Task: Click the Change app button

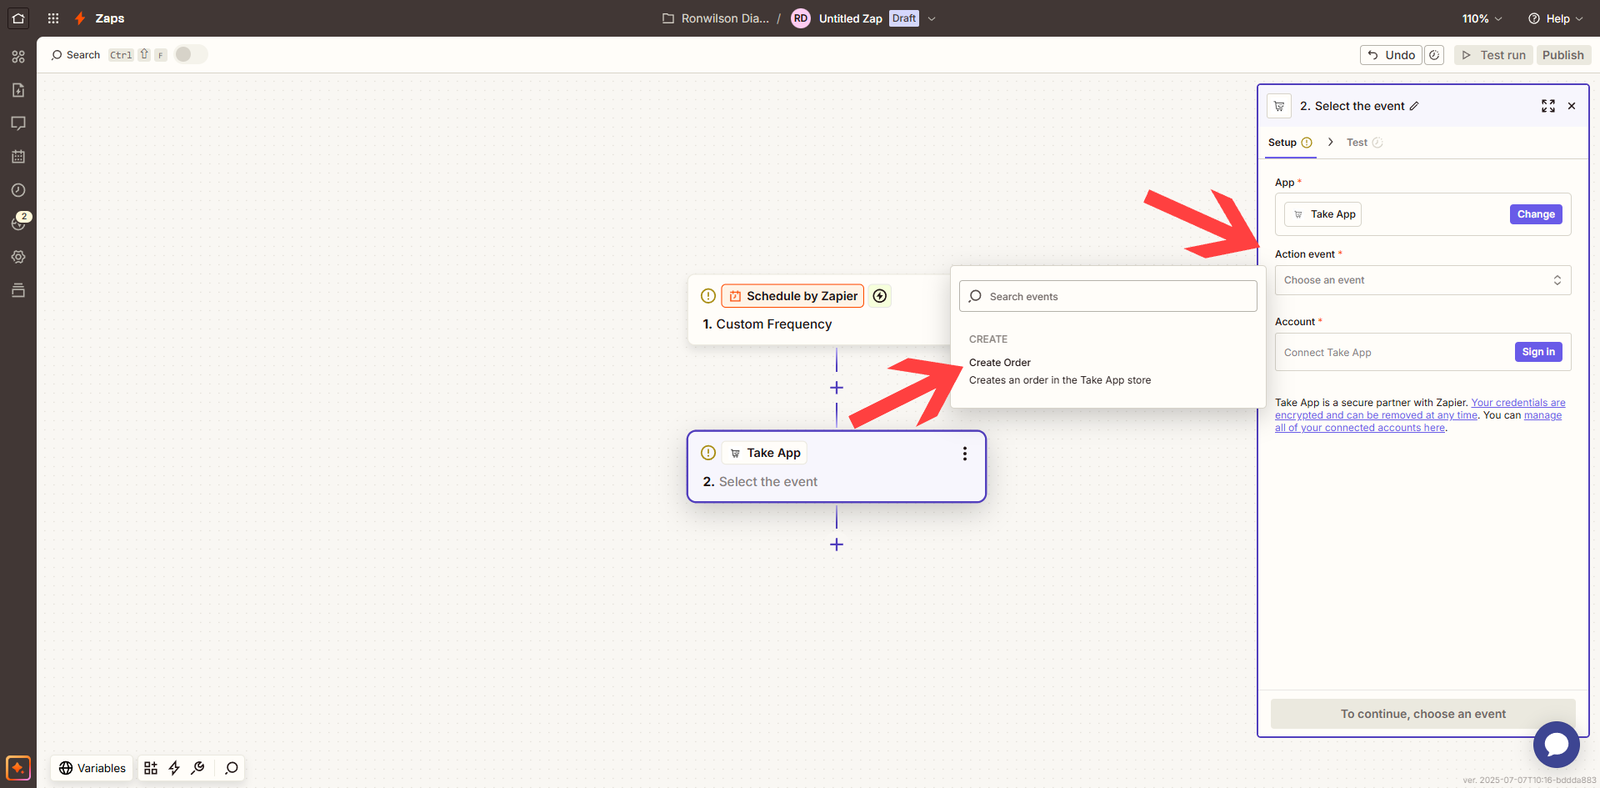Action: [x=1536, y=214]
